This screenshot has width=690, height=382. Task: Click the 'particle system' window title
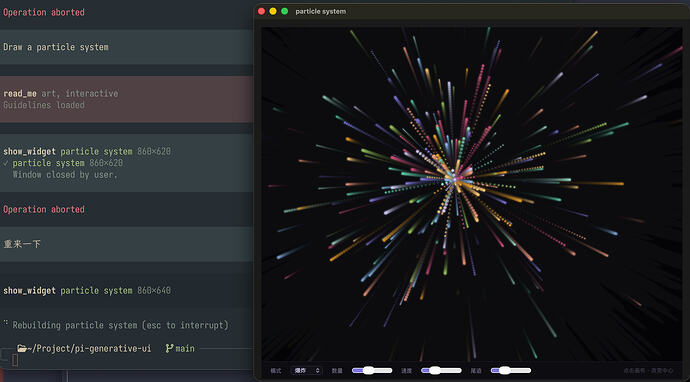320,11
